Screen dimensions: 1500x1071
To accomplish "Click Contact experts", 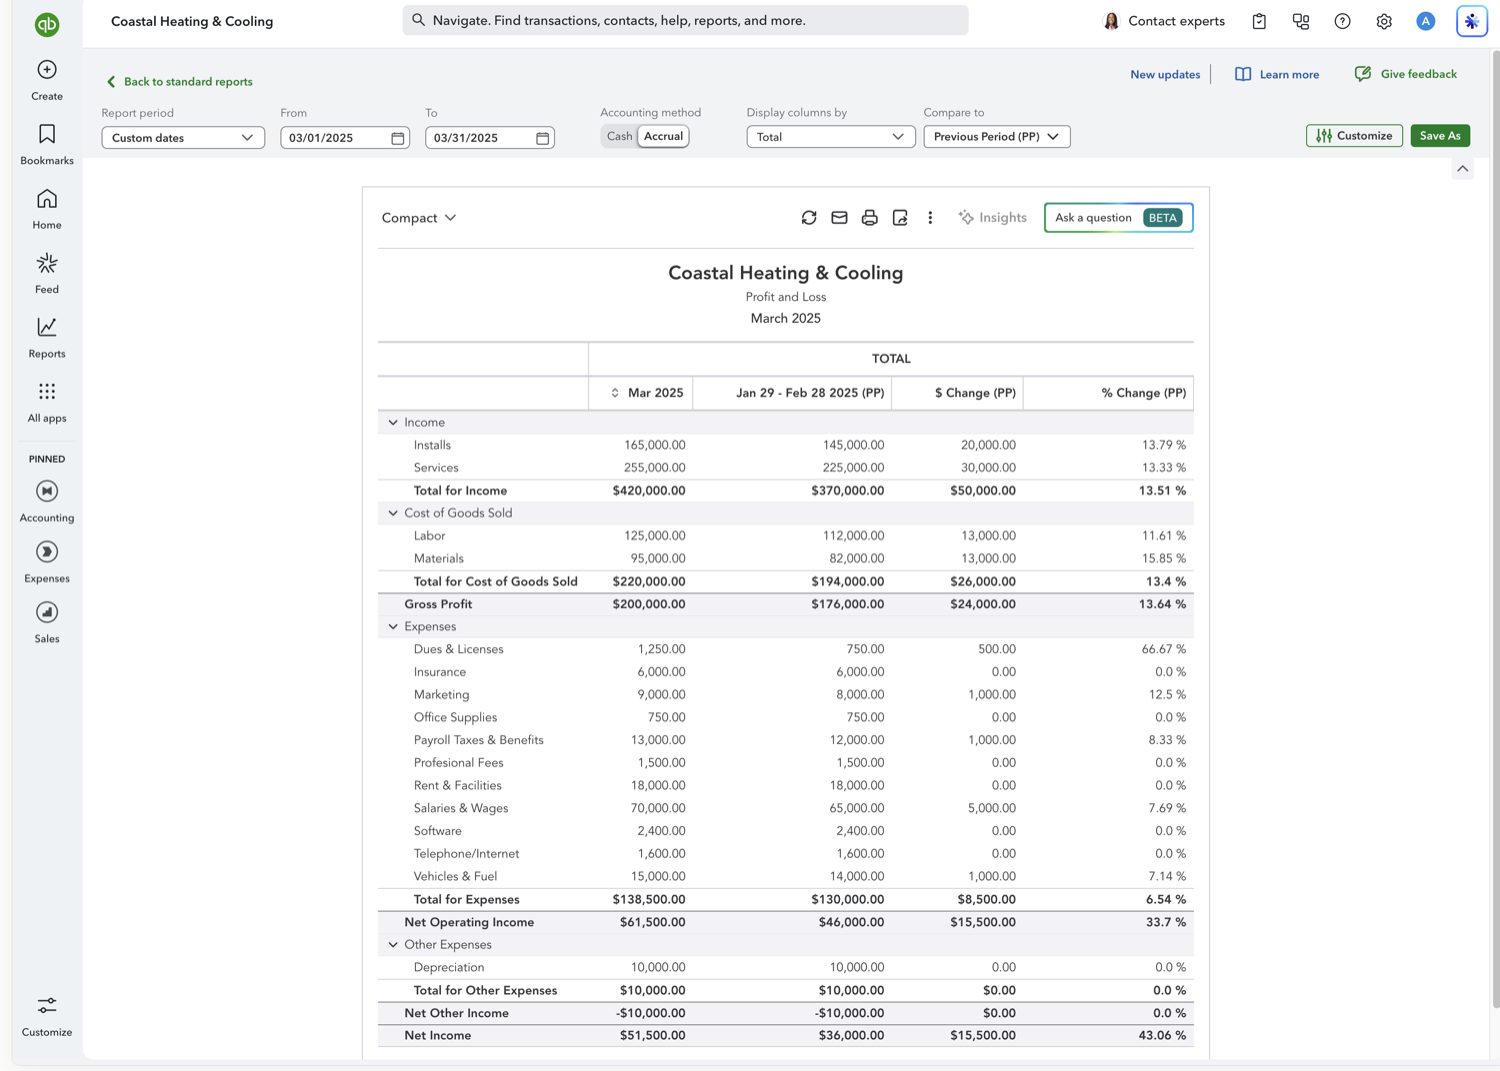I will (1164, 21).
